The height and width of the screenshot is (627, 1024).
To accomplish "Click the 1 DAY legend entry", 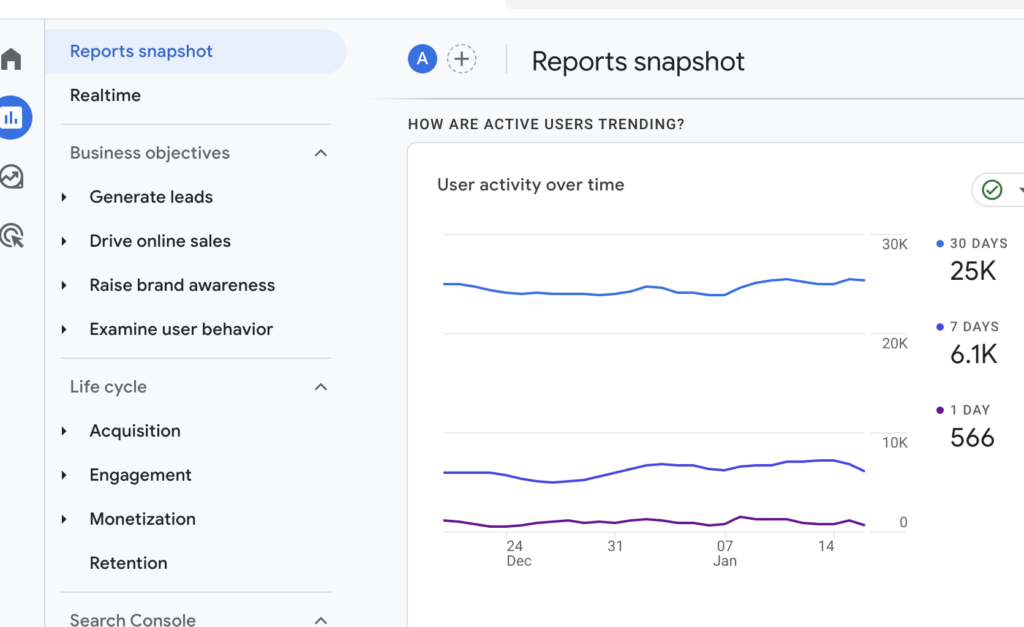I will pyautogui.click(x=963, y=410).
